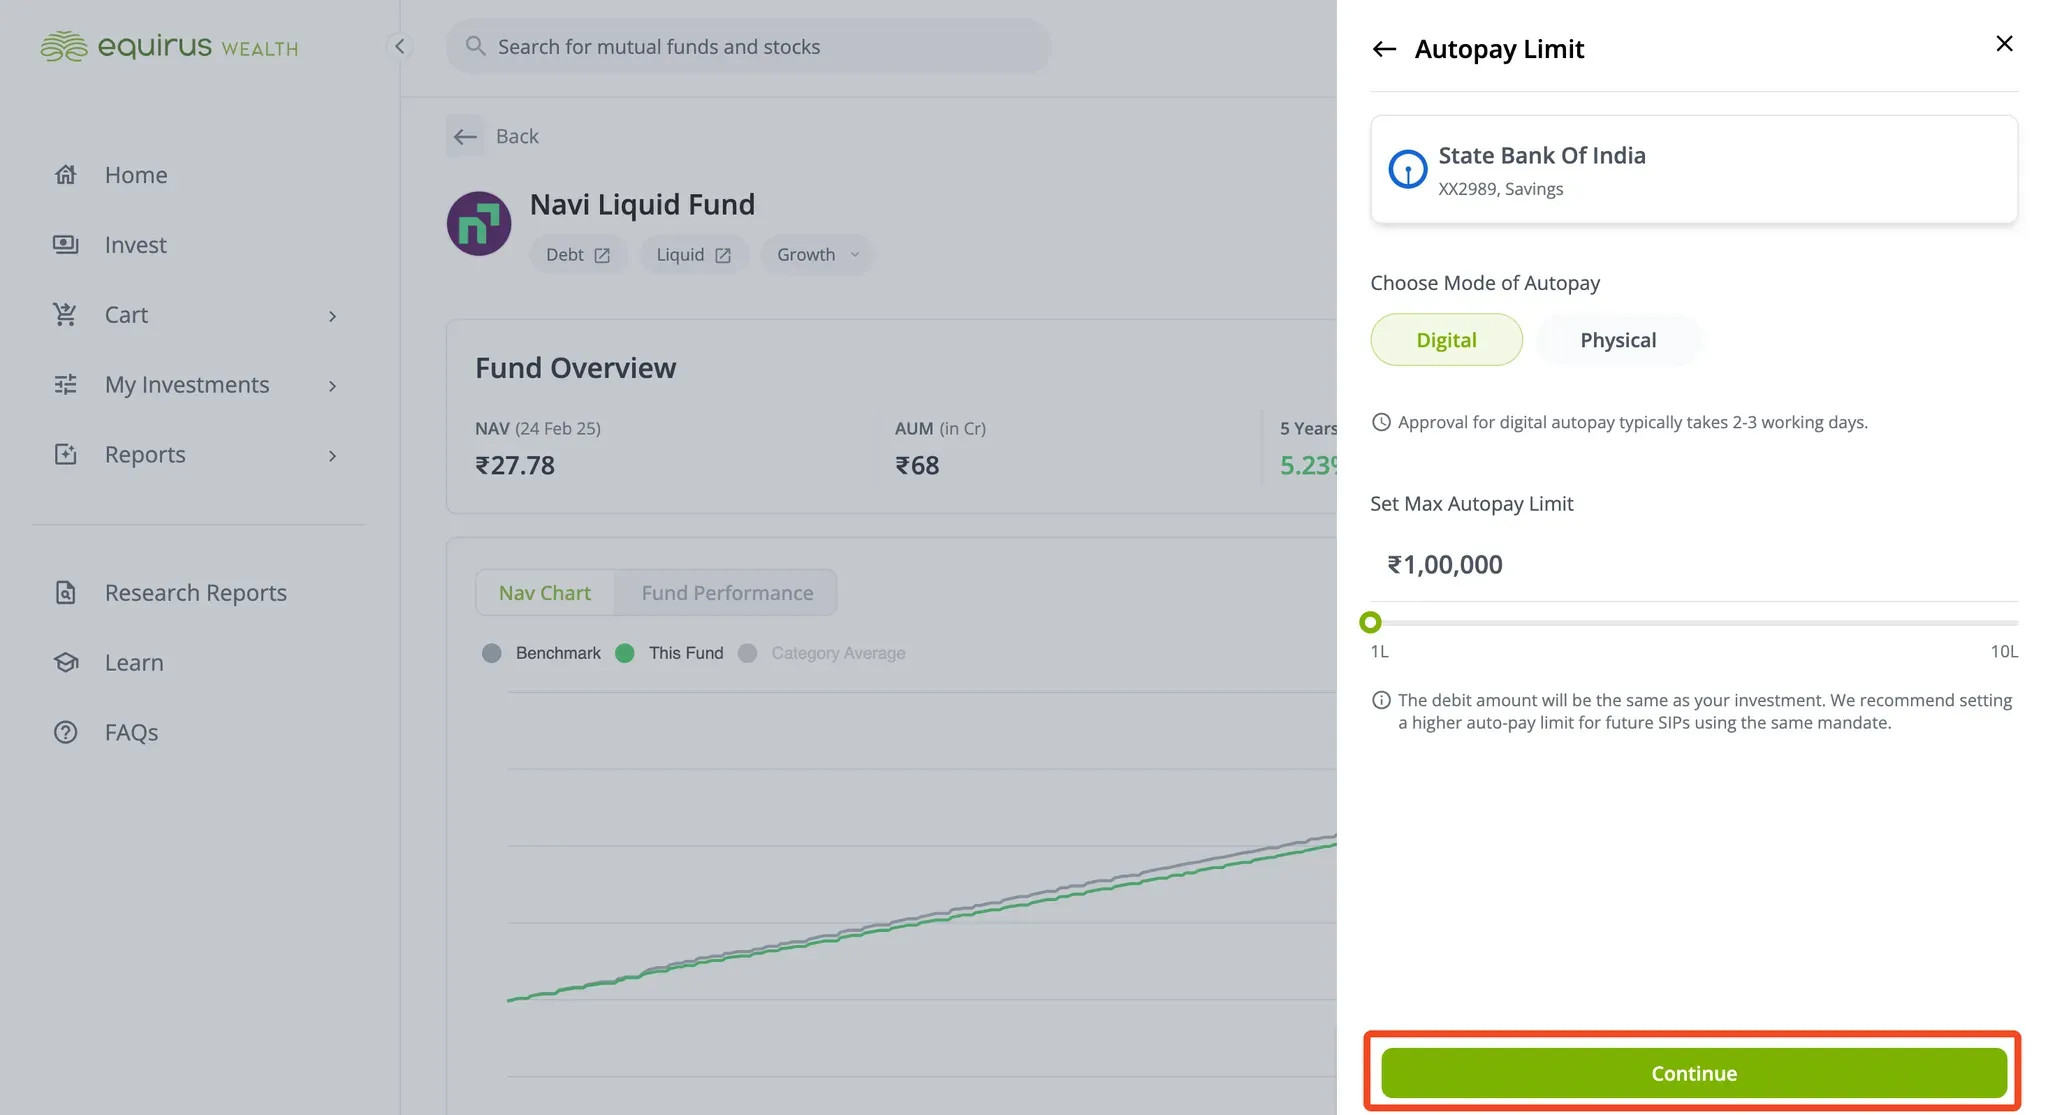The height and width of the screenshot is (1115, 2048).
Task: Click the Fund Overview heading
Action: (x=576, y=368)
